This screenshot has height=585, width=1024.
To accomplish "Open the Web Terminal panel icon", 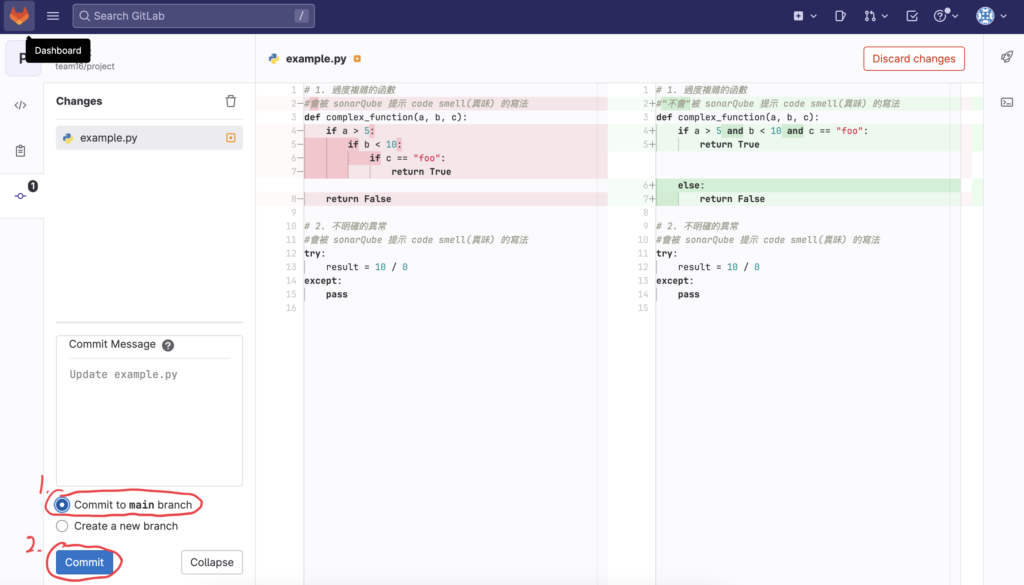I will pos(1007,102).
